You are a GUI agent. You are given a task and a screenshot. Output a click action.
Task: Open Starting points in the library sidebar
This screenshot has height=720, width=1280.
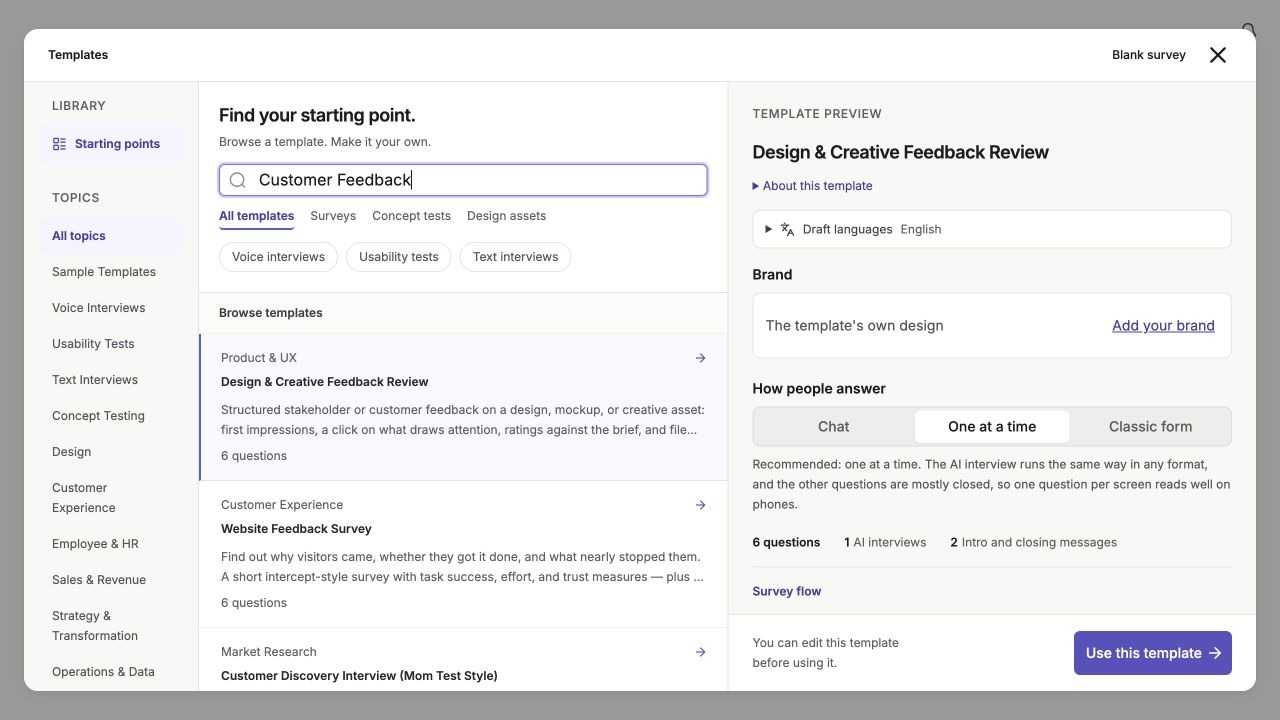(x=111, y=144)
